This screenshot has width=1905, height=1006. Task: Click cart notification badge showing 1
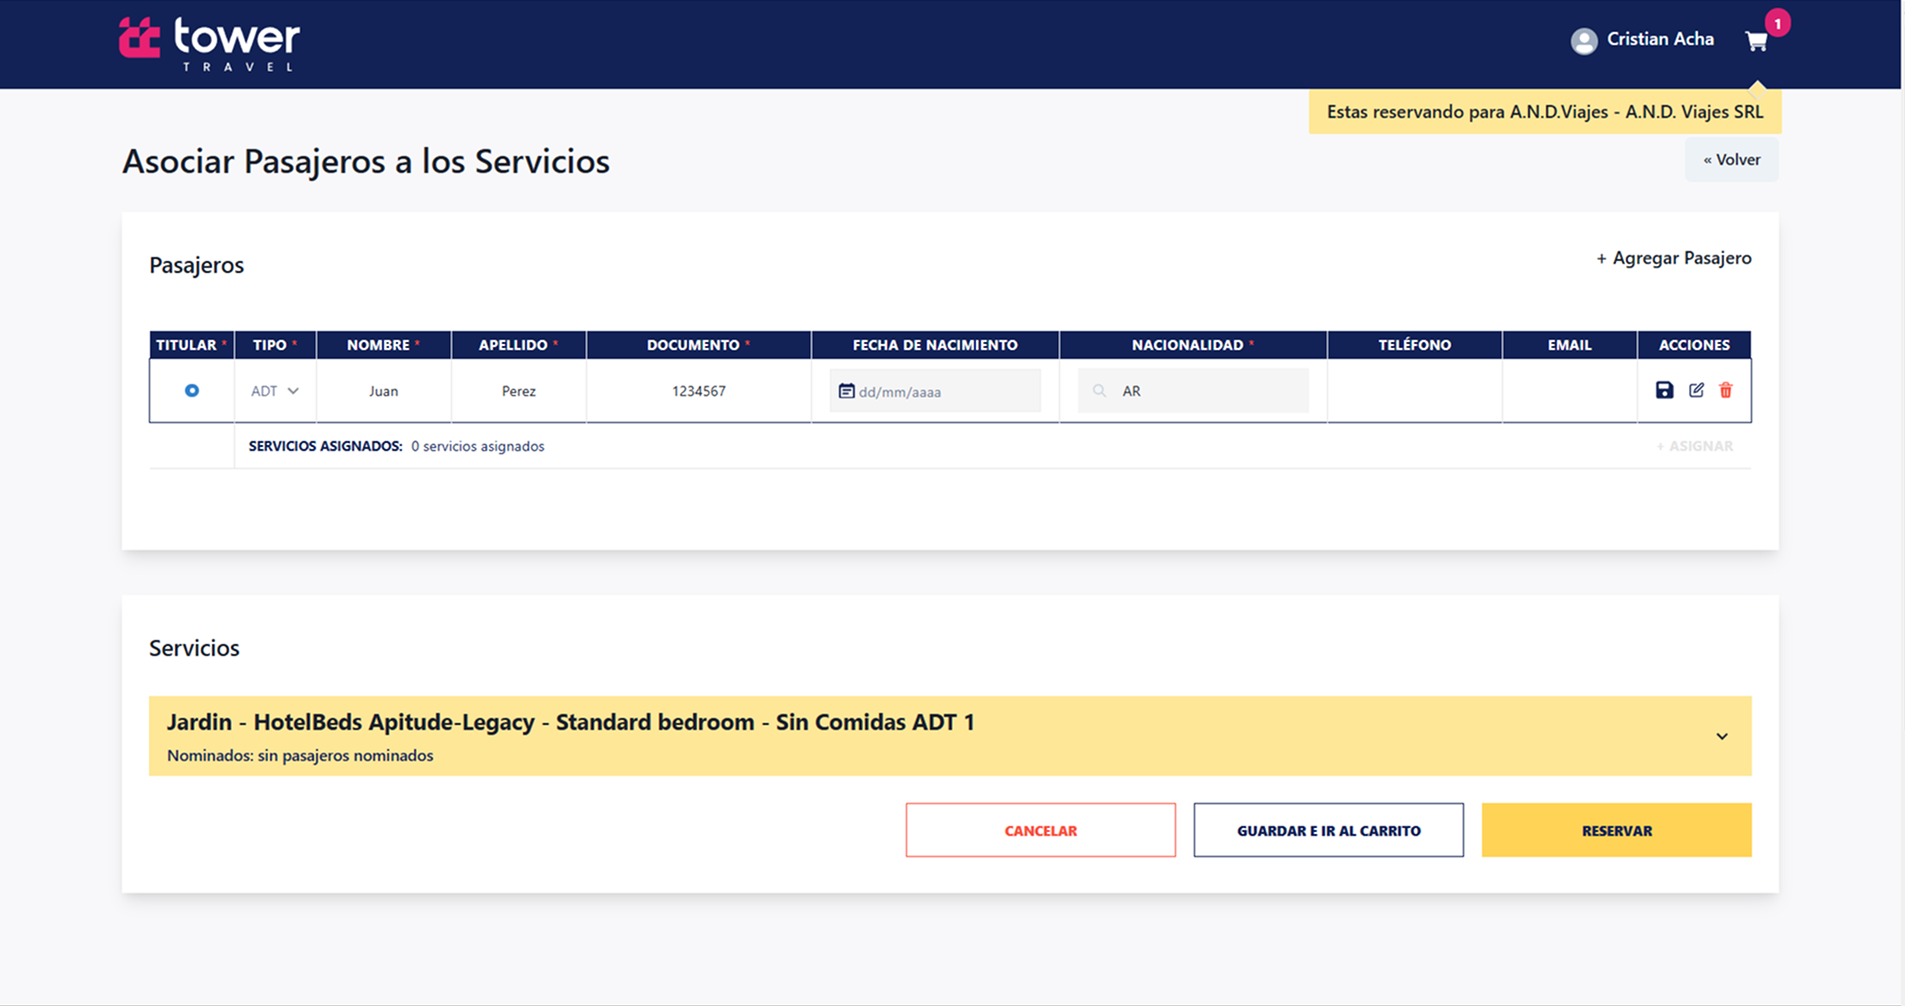(1777, 23)
